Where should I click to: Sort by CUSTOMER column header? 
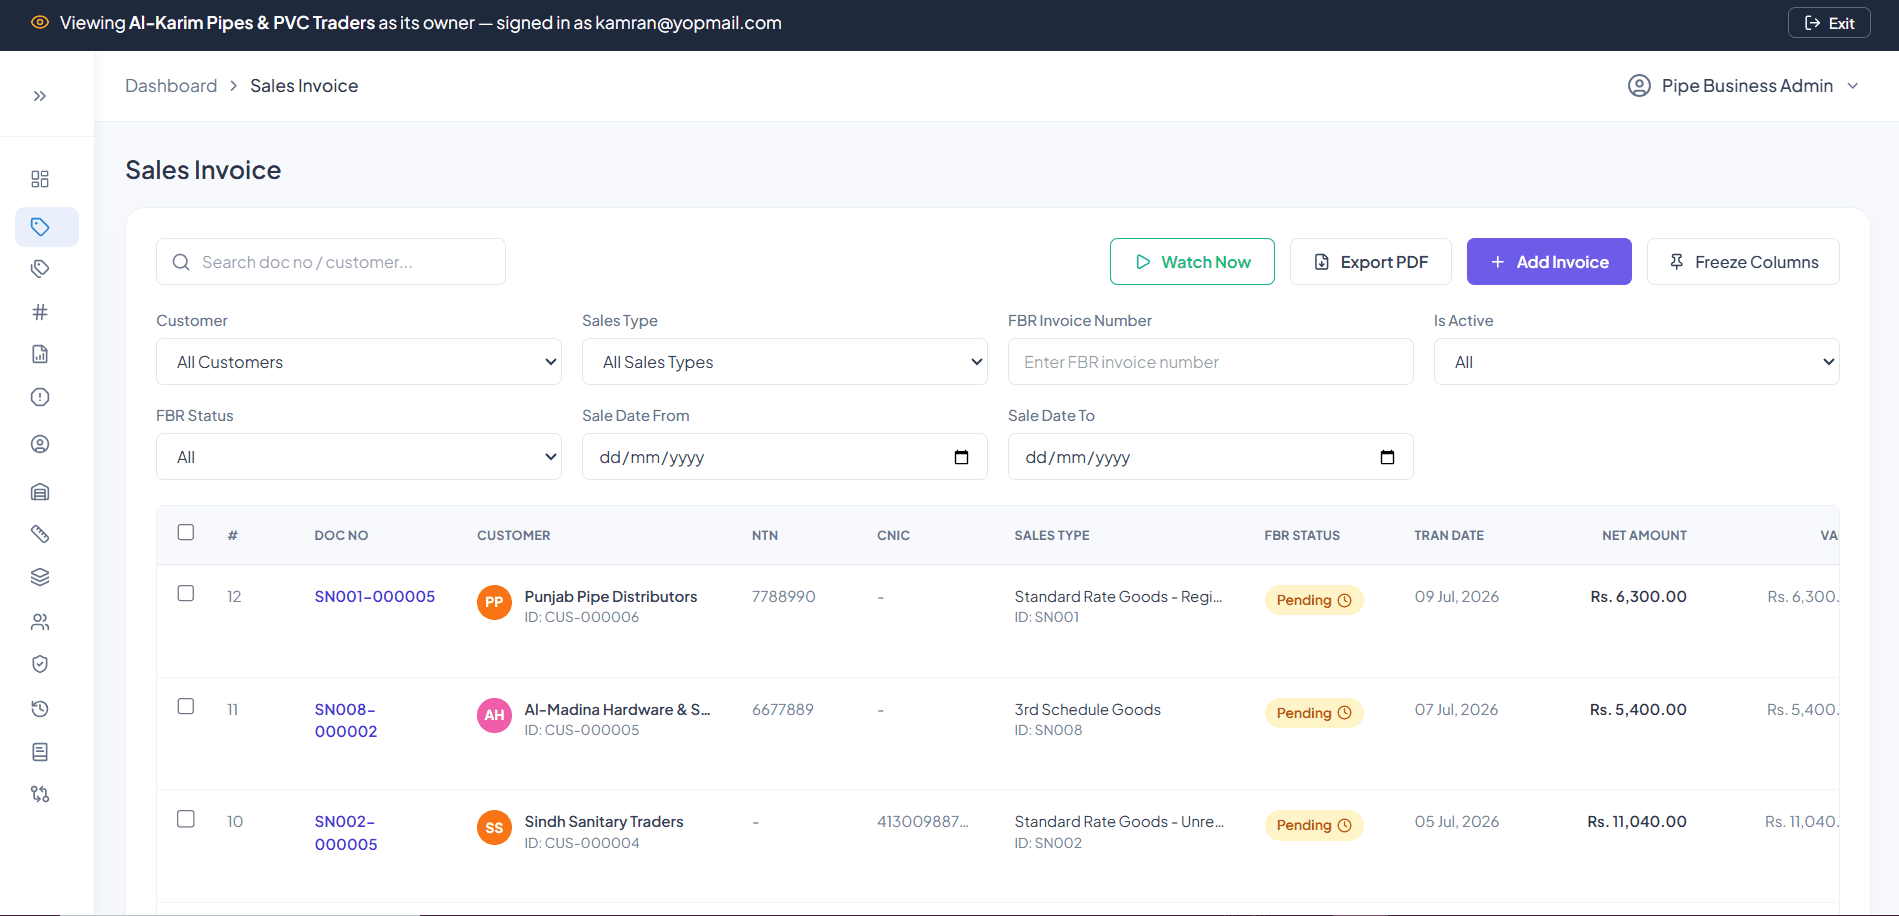coord(514,536)
